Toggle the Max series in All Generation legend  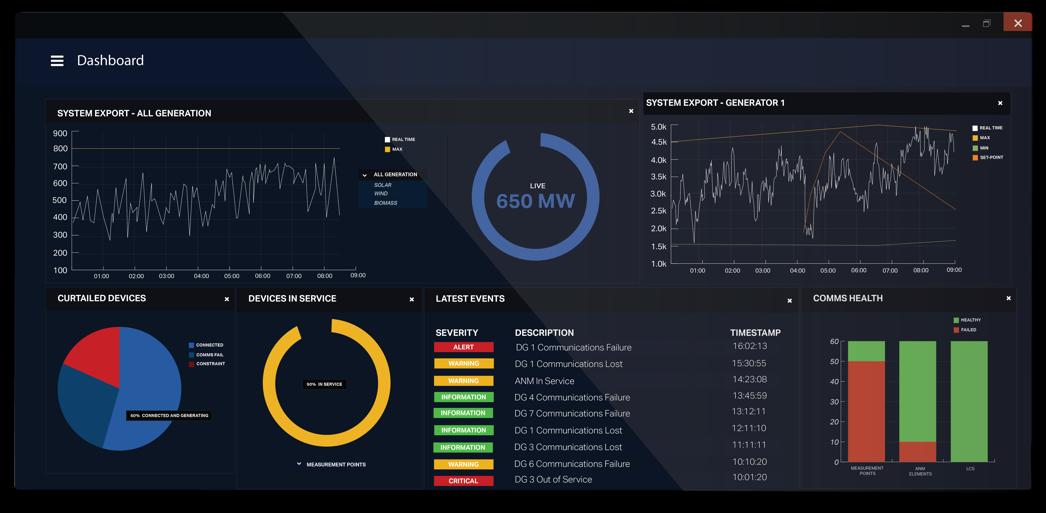click(x=394, y=149)
